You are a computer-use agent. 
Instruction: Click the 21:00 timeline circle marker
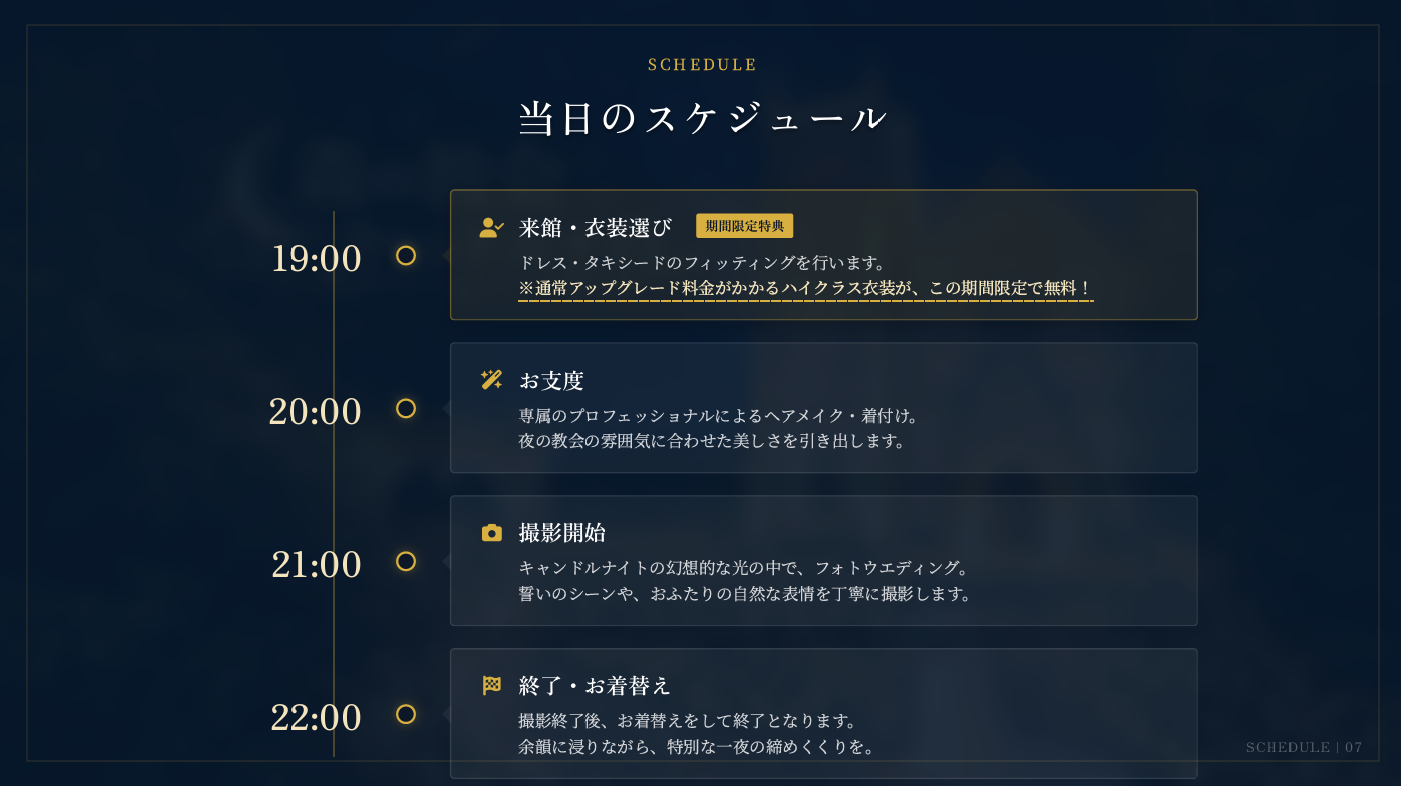click(x=406, y=561)
